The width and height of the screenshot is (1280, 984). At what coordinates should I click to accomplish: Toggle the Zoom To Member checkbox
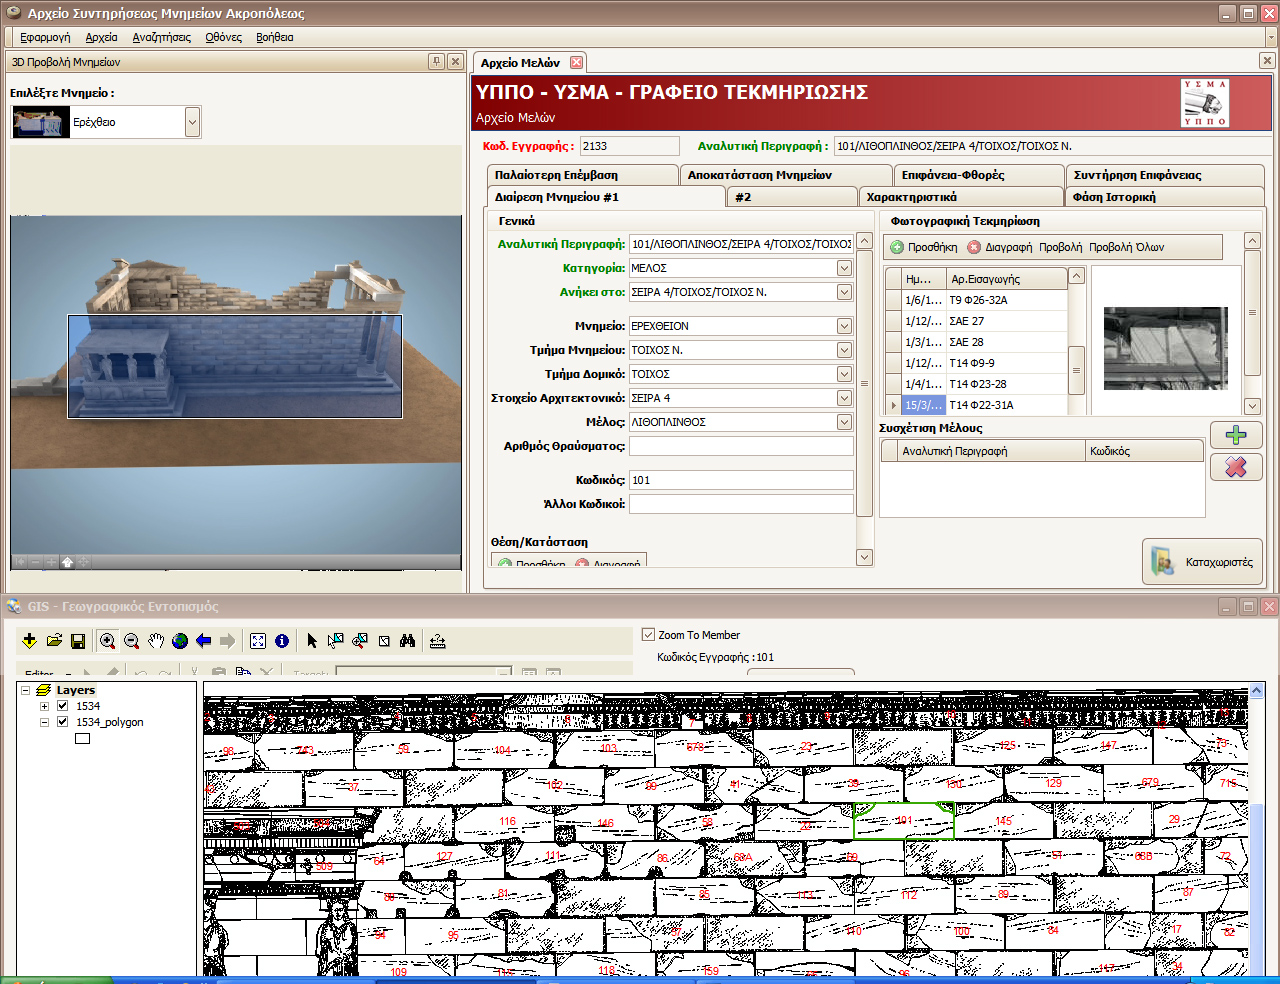(x=648, y=635)
